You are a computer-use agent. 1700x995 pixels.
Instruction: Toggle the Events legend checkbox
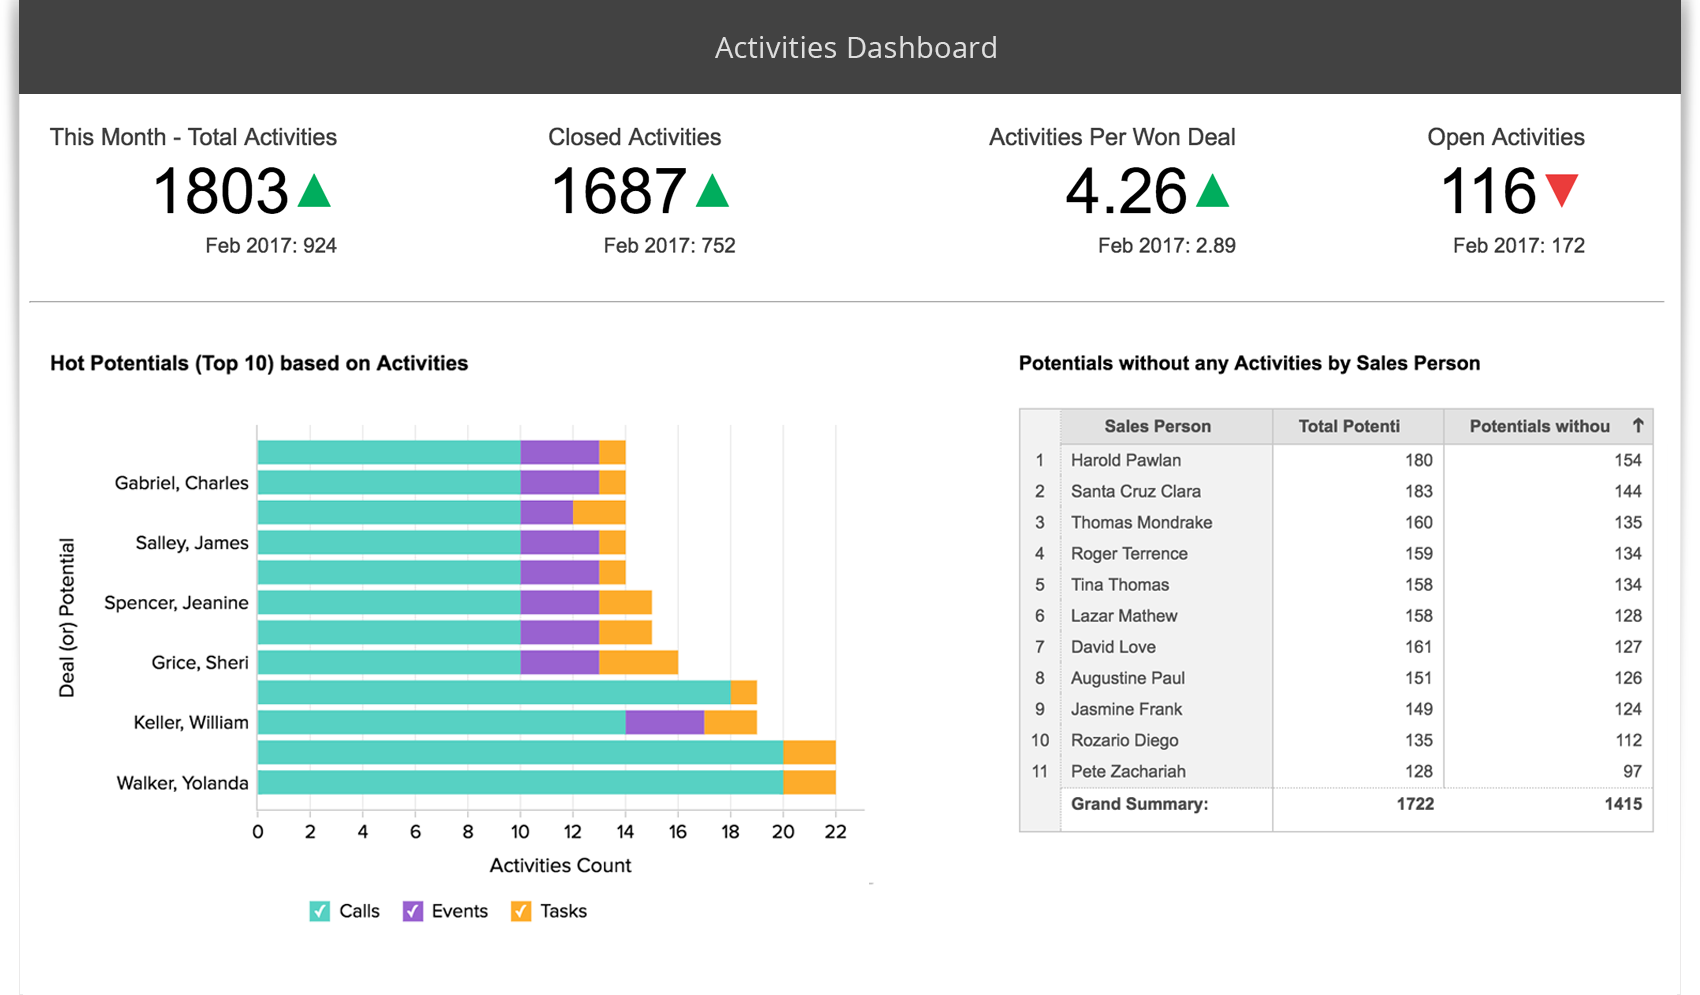412,911
